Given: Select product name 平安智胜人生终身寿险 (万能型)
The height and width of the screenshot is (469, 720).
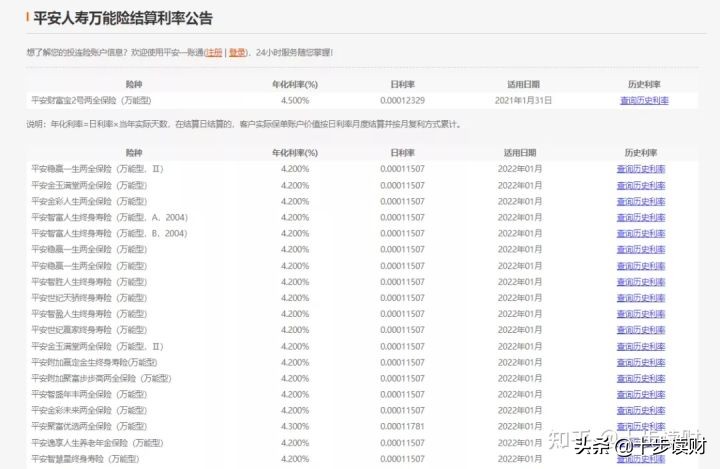Looking at the screenshot, I should pyautogui.click(x=89, y=282).
